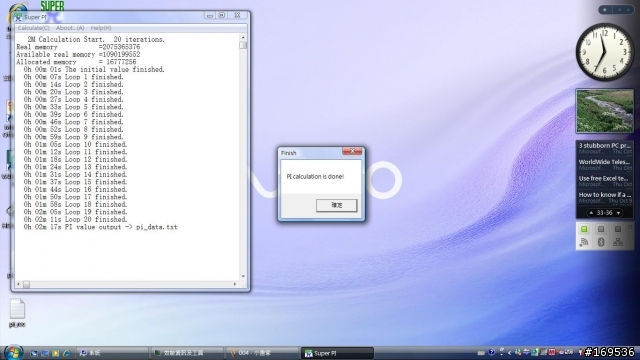Click Super PI vertical scrollbar thumb
640x360 pixels.
click(x=243, y=44)
